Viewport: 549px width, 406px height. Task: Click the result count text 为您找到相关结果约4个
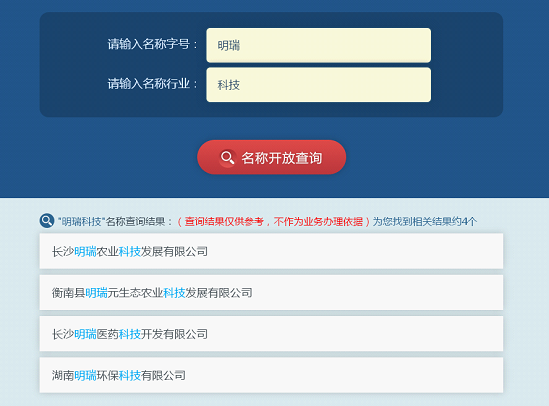[425, 222]
